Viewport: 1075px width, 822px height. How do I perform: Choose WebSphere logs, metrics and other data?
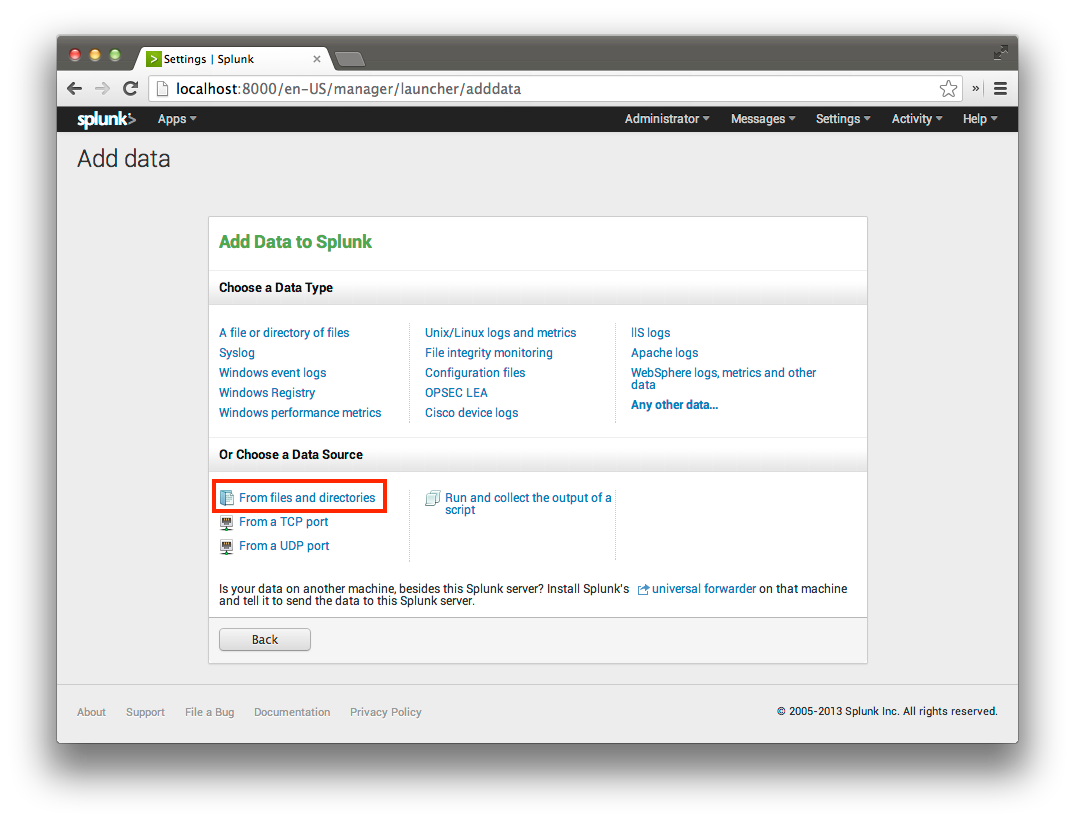(x=723, y=378)
